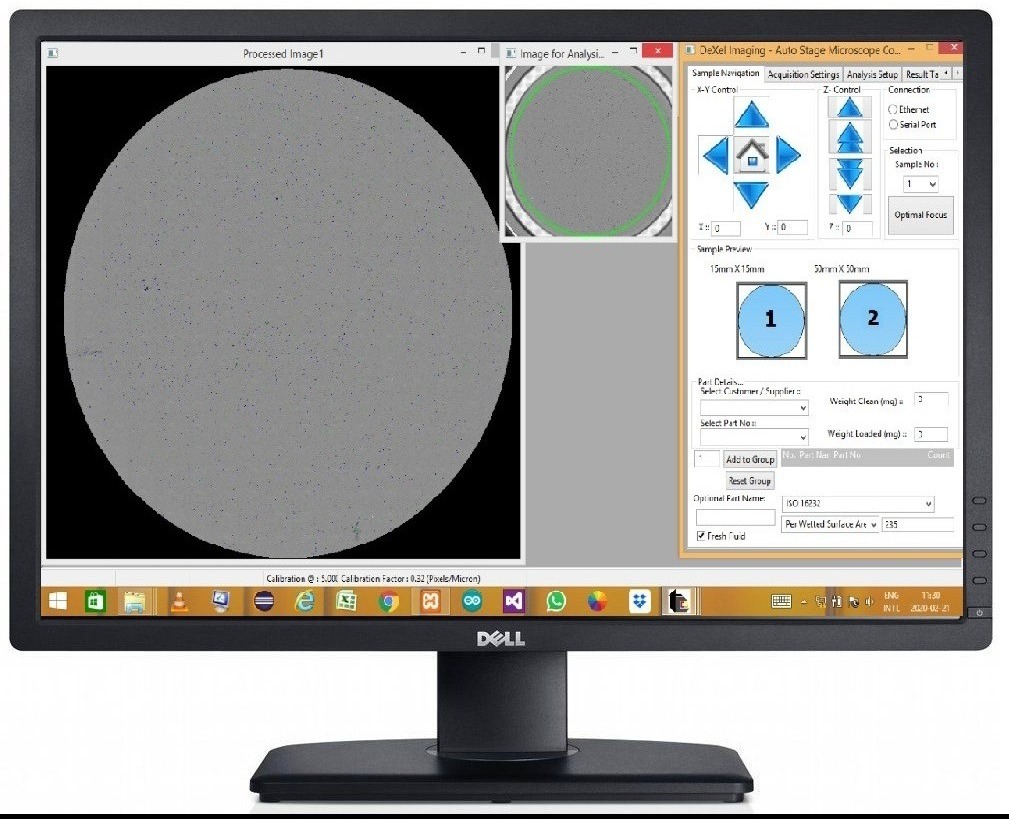
Task: Move stage left with X-Y left arrow
Action: coord(715,155)
